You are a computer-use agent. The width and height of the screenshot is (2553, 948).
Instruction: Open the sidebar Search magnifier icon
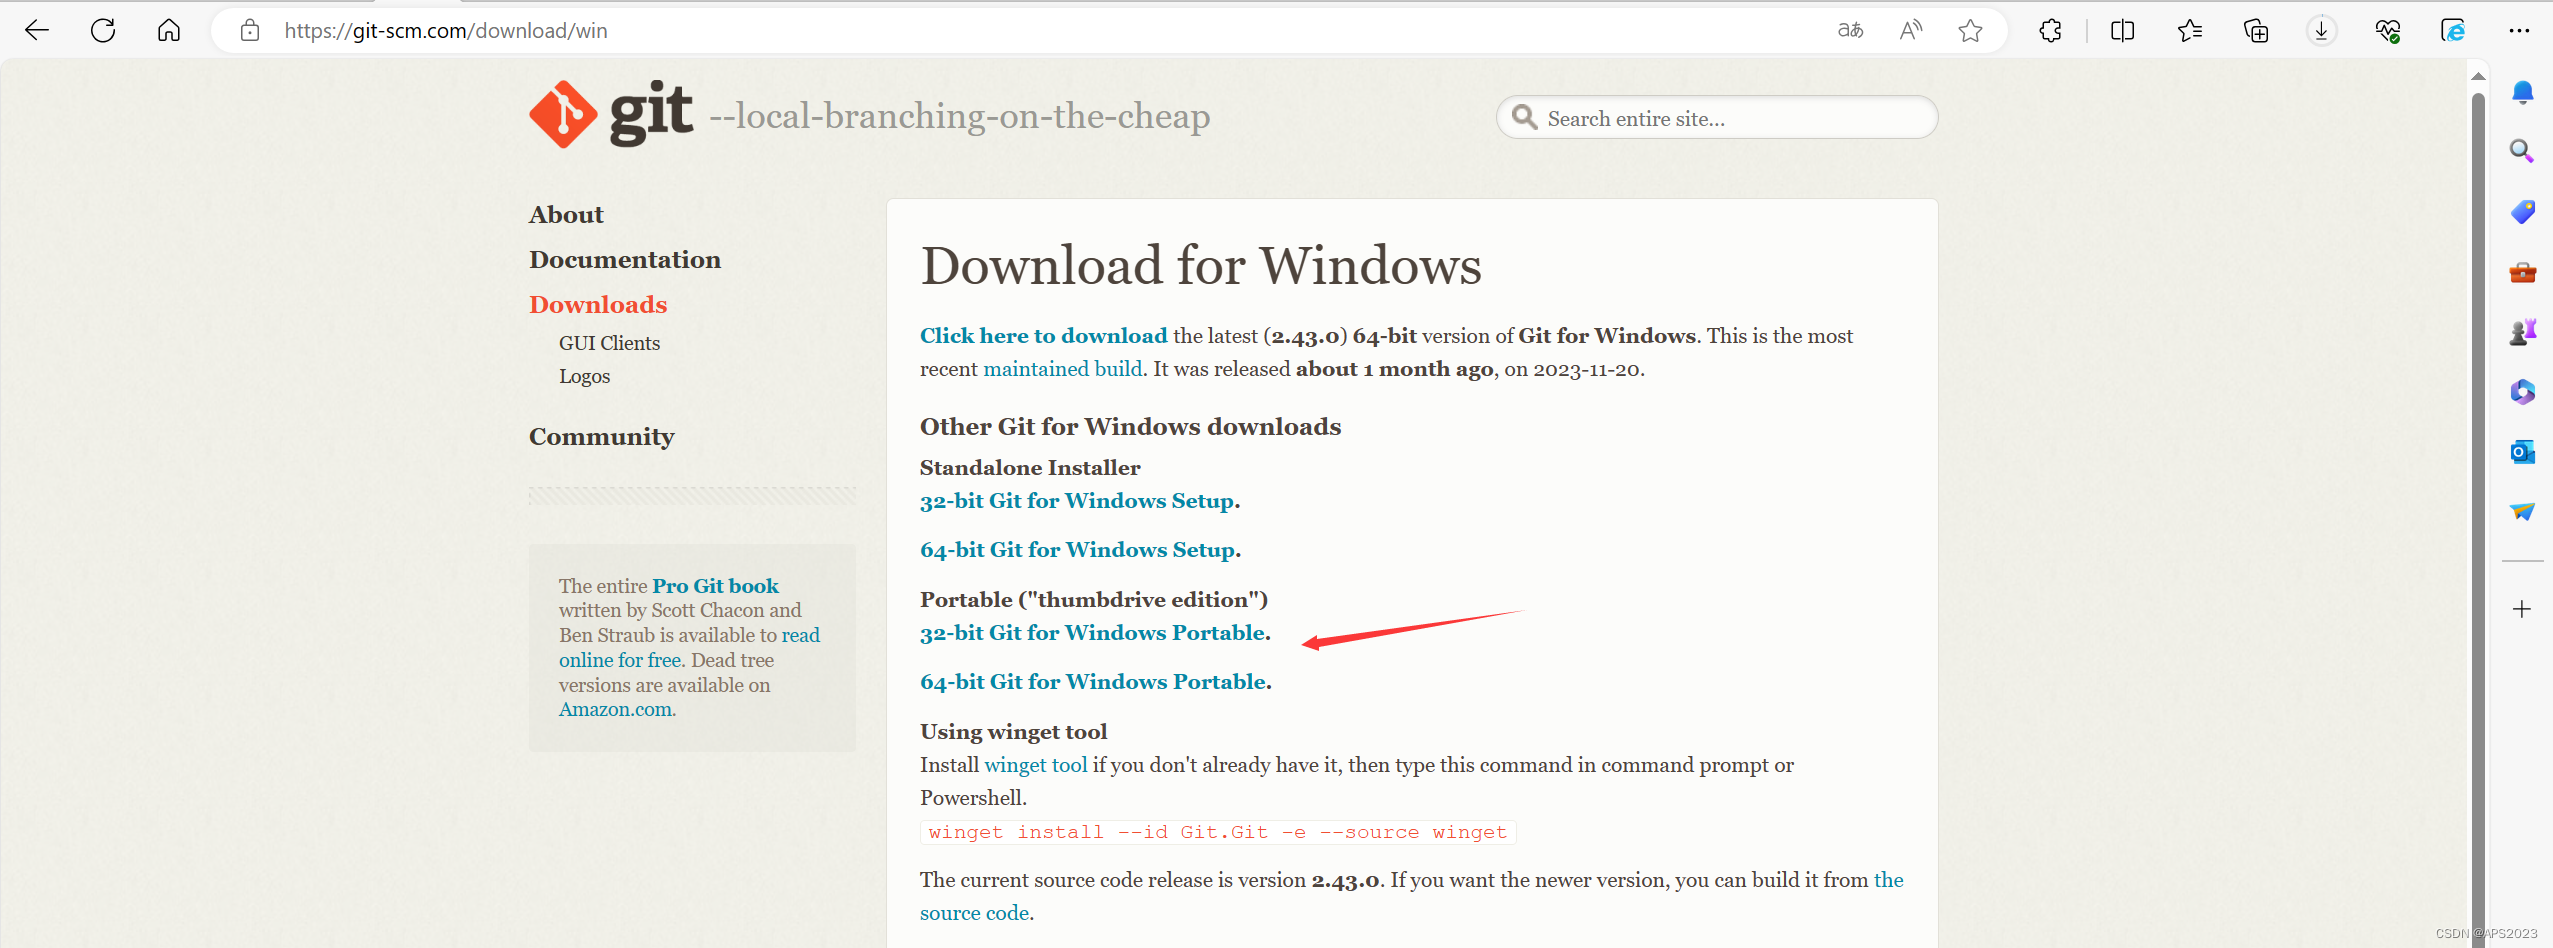coord(2522,151)
